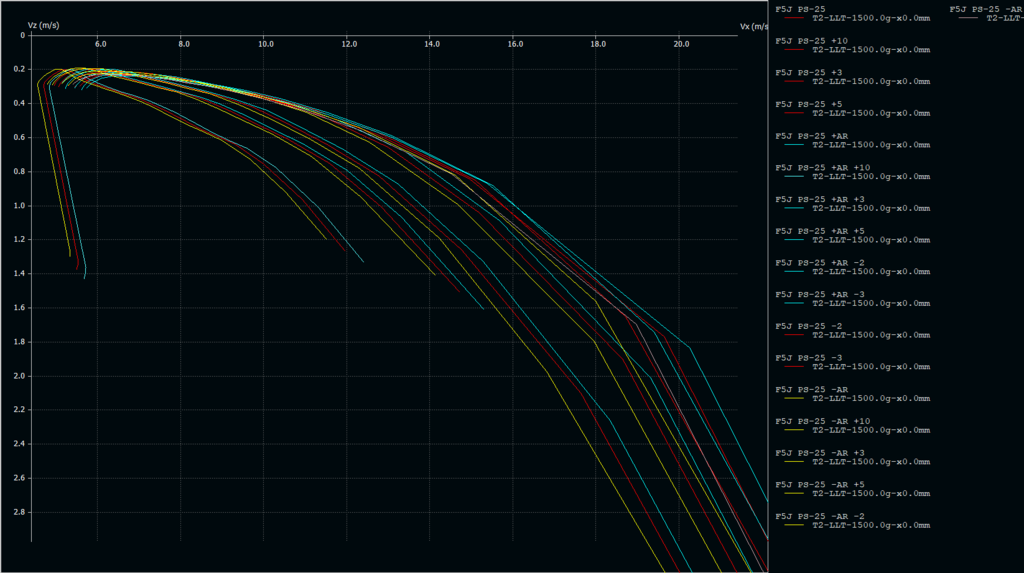Select the 'F5J PS-25 +AR +3' legend entry

[820, 199]
